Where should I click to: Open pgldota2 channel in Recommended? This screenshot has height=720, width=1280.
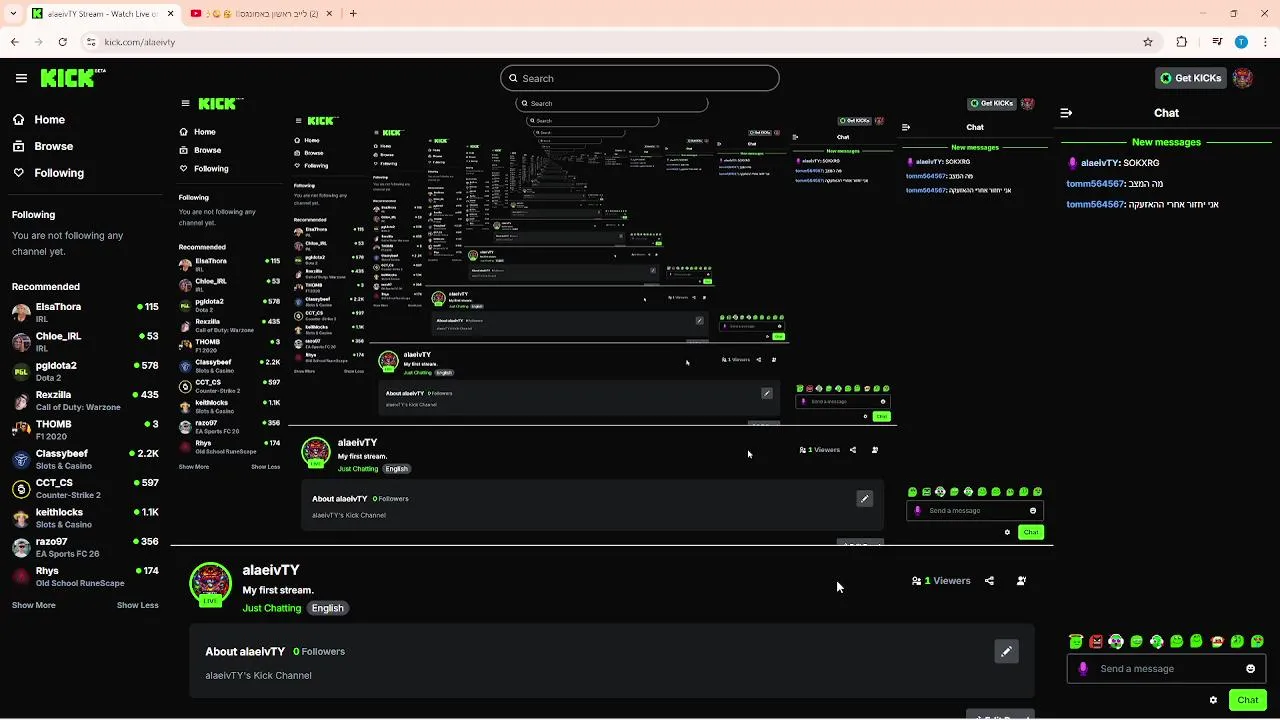(85, 371)
